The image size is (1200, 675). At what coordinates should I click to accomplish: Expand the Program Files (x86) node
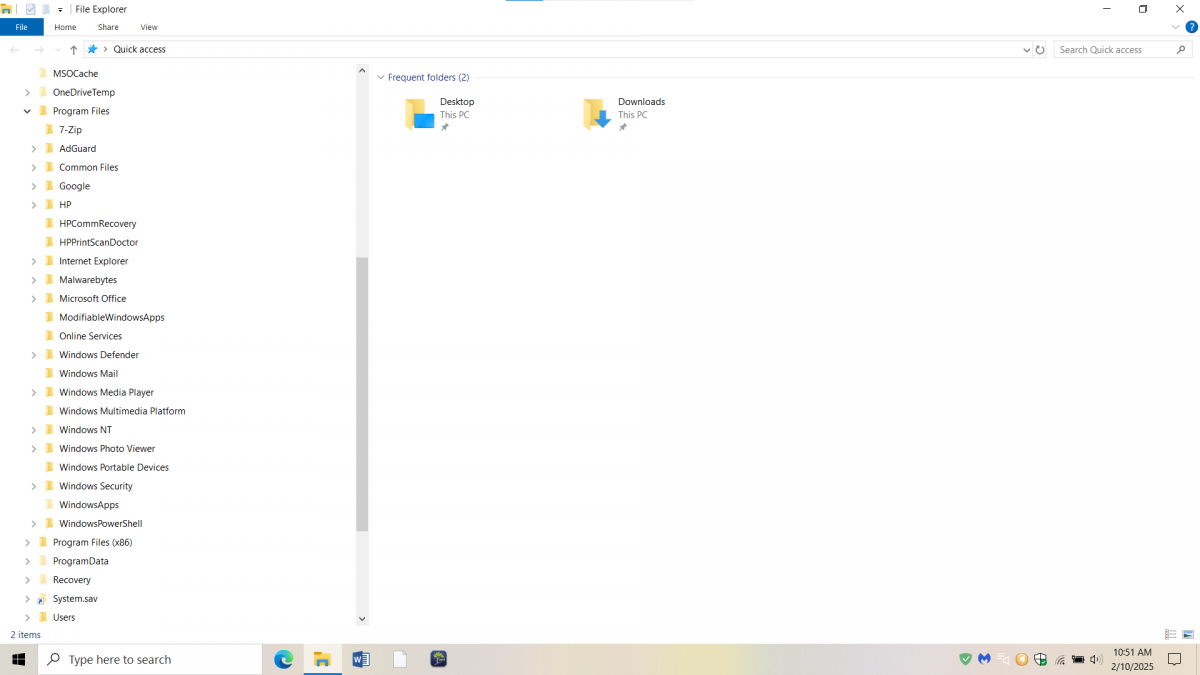pos(27,542)
